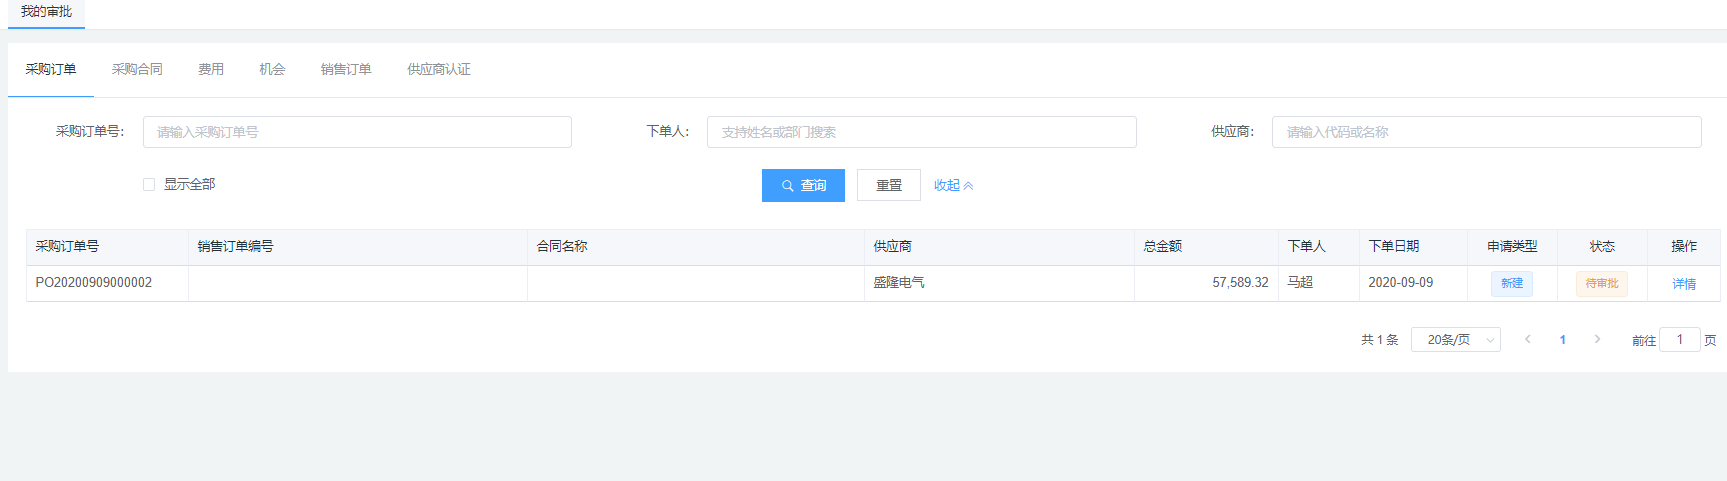Screen dimensions: 1727x481
Task: Switch to the 费用 tab
Action: click(x=211, y=69)
